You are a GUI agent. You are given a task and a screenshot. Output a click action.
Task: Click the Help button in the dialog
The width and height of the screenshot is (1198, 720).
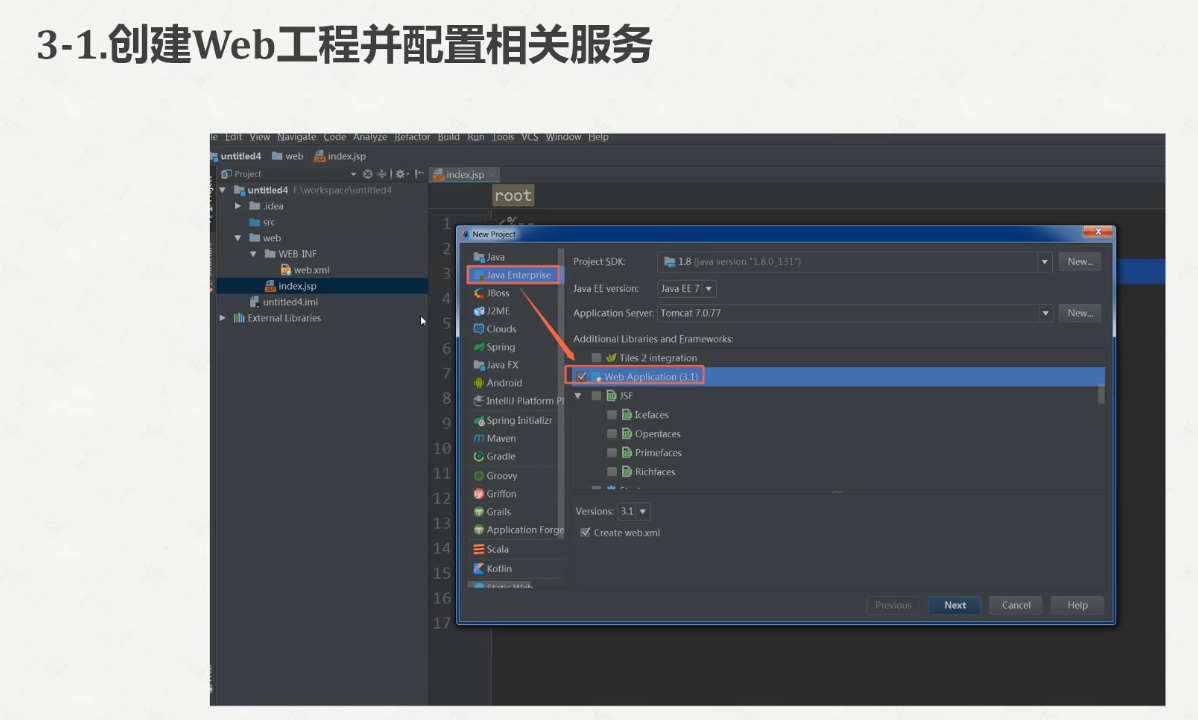(1077, 605)
